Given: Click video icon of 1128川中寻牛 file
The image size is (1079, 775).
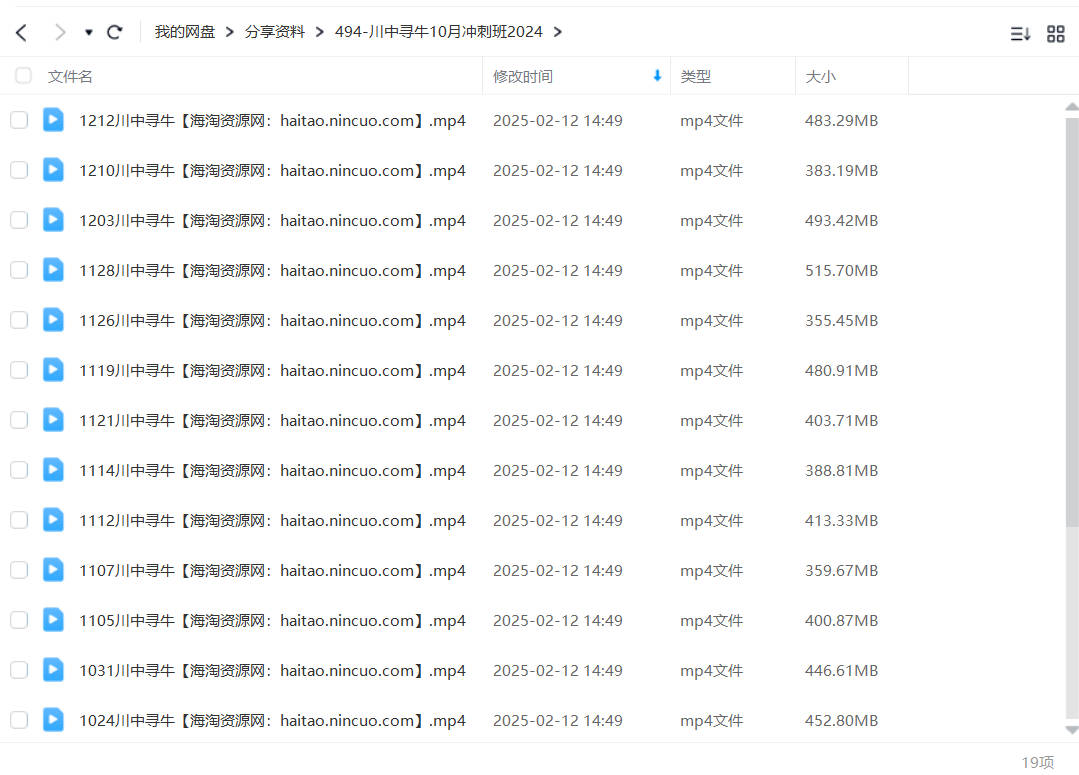Looking at the screenshot, I should pos(53,269).
